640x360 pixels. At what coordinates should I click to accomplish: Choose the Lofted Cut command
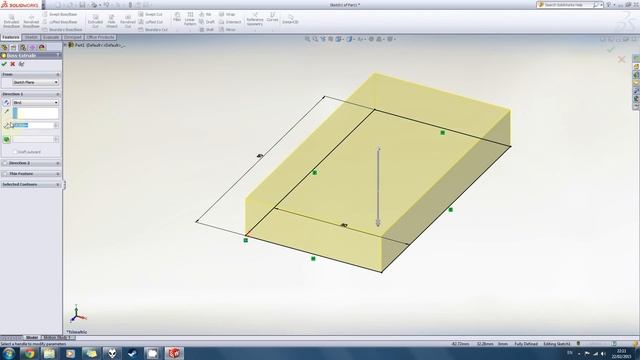pyautogui.click(x=151, y=22)
